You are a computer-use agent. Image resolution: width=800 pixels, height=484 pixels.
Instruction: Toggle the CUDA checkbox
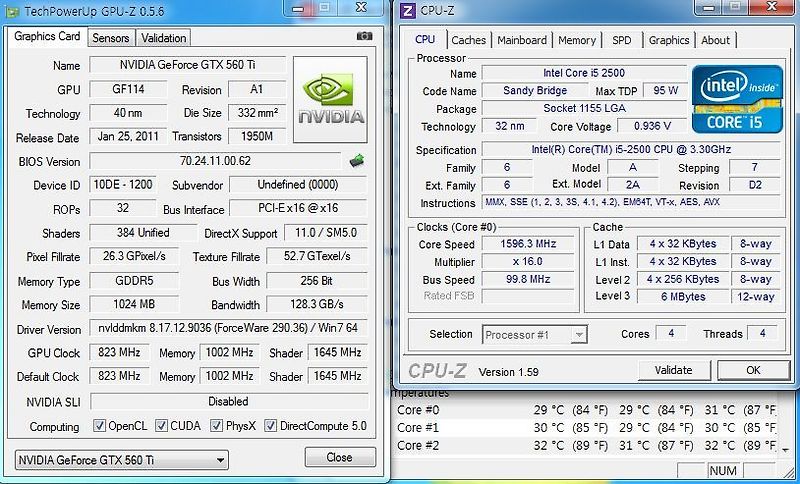pyautogui.click(x=161, y=425)
